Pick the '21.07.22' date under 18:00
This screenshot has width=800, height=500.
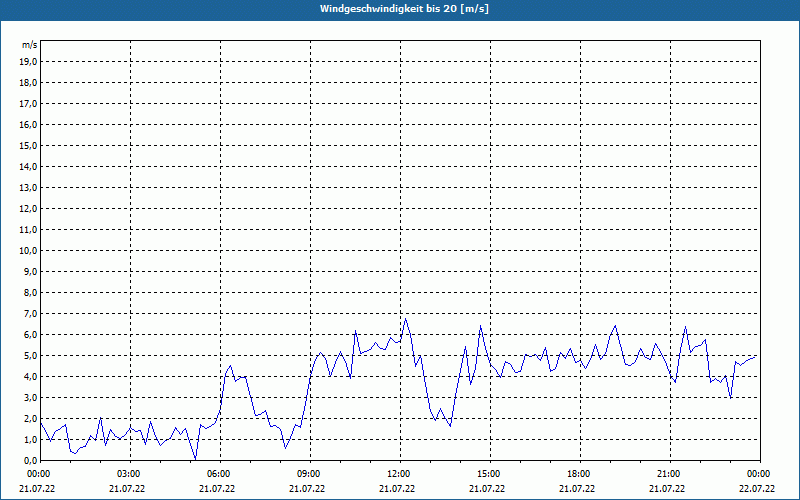tap(577, 489)
